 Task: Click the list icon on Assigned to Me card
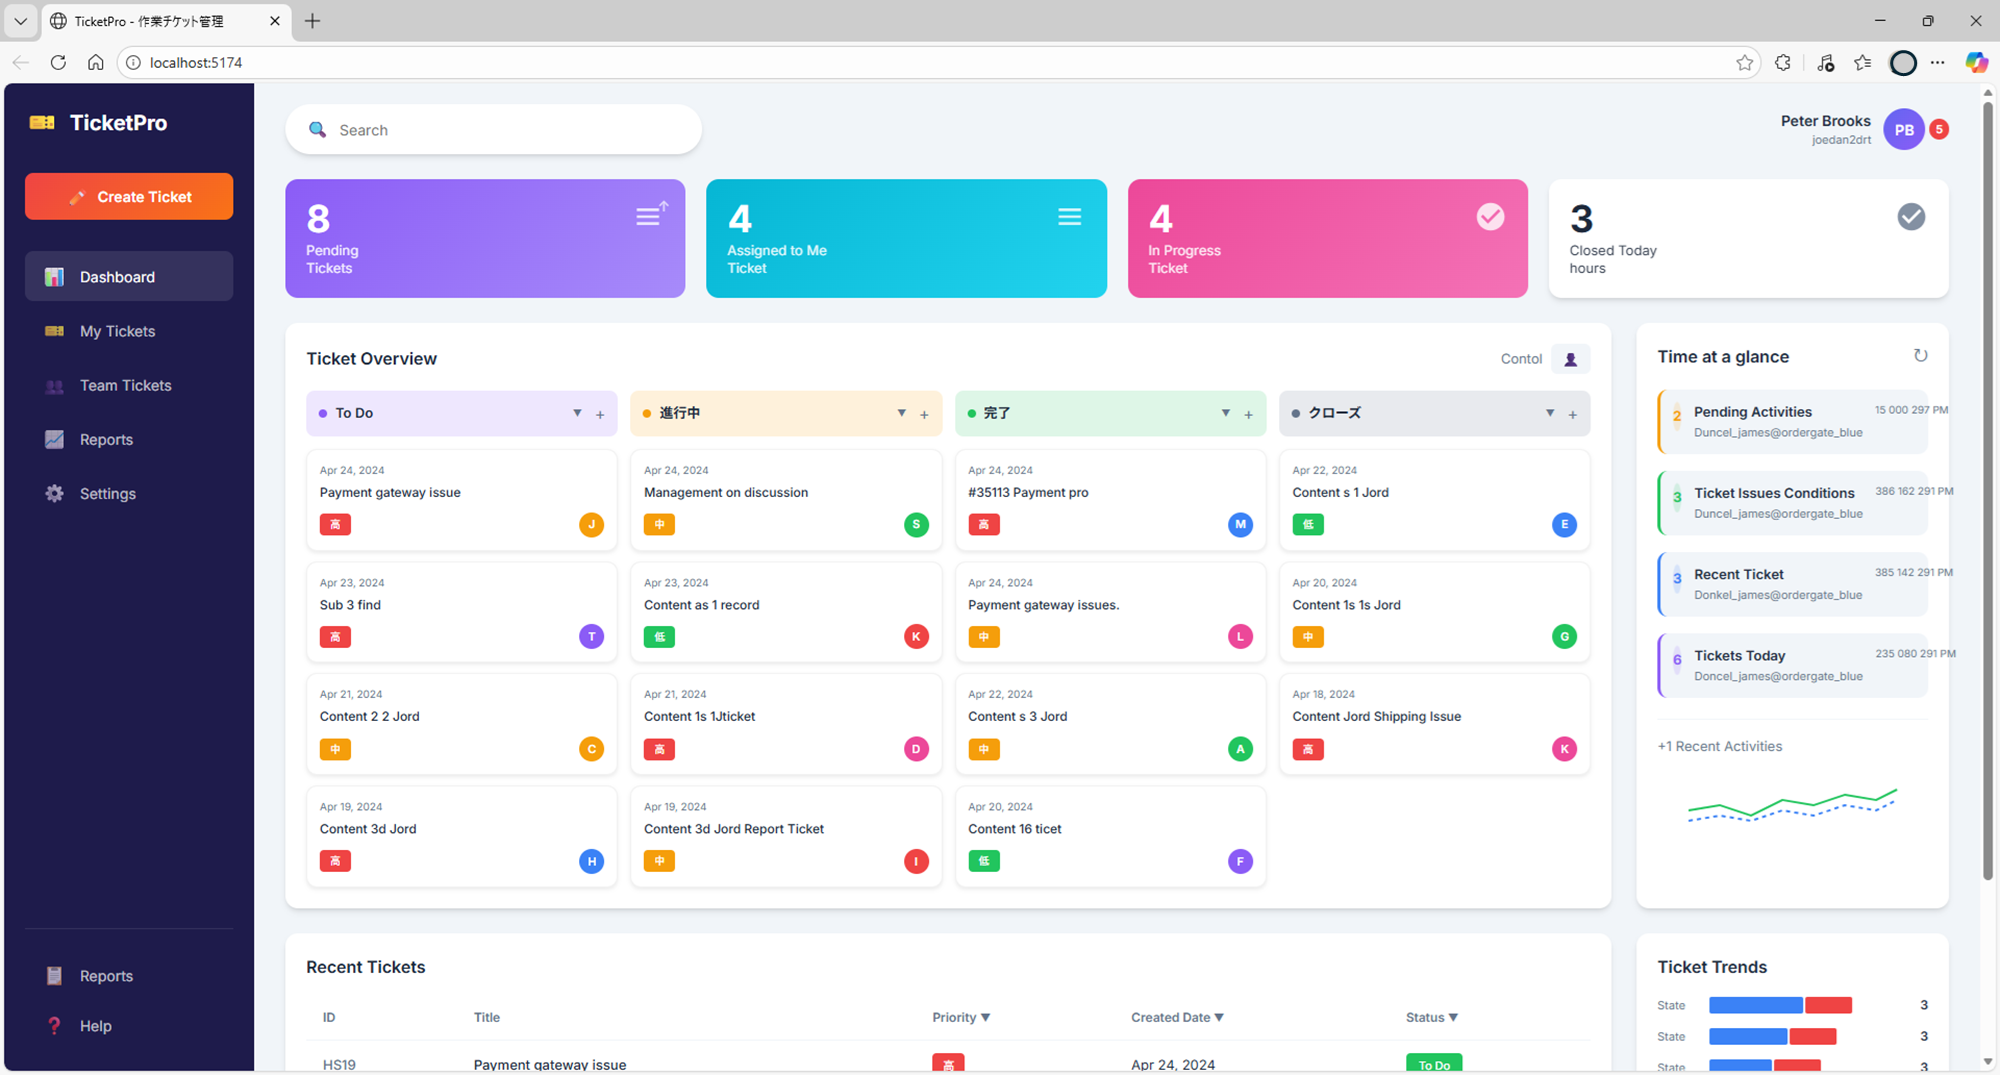[x=1069, y=217]
